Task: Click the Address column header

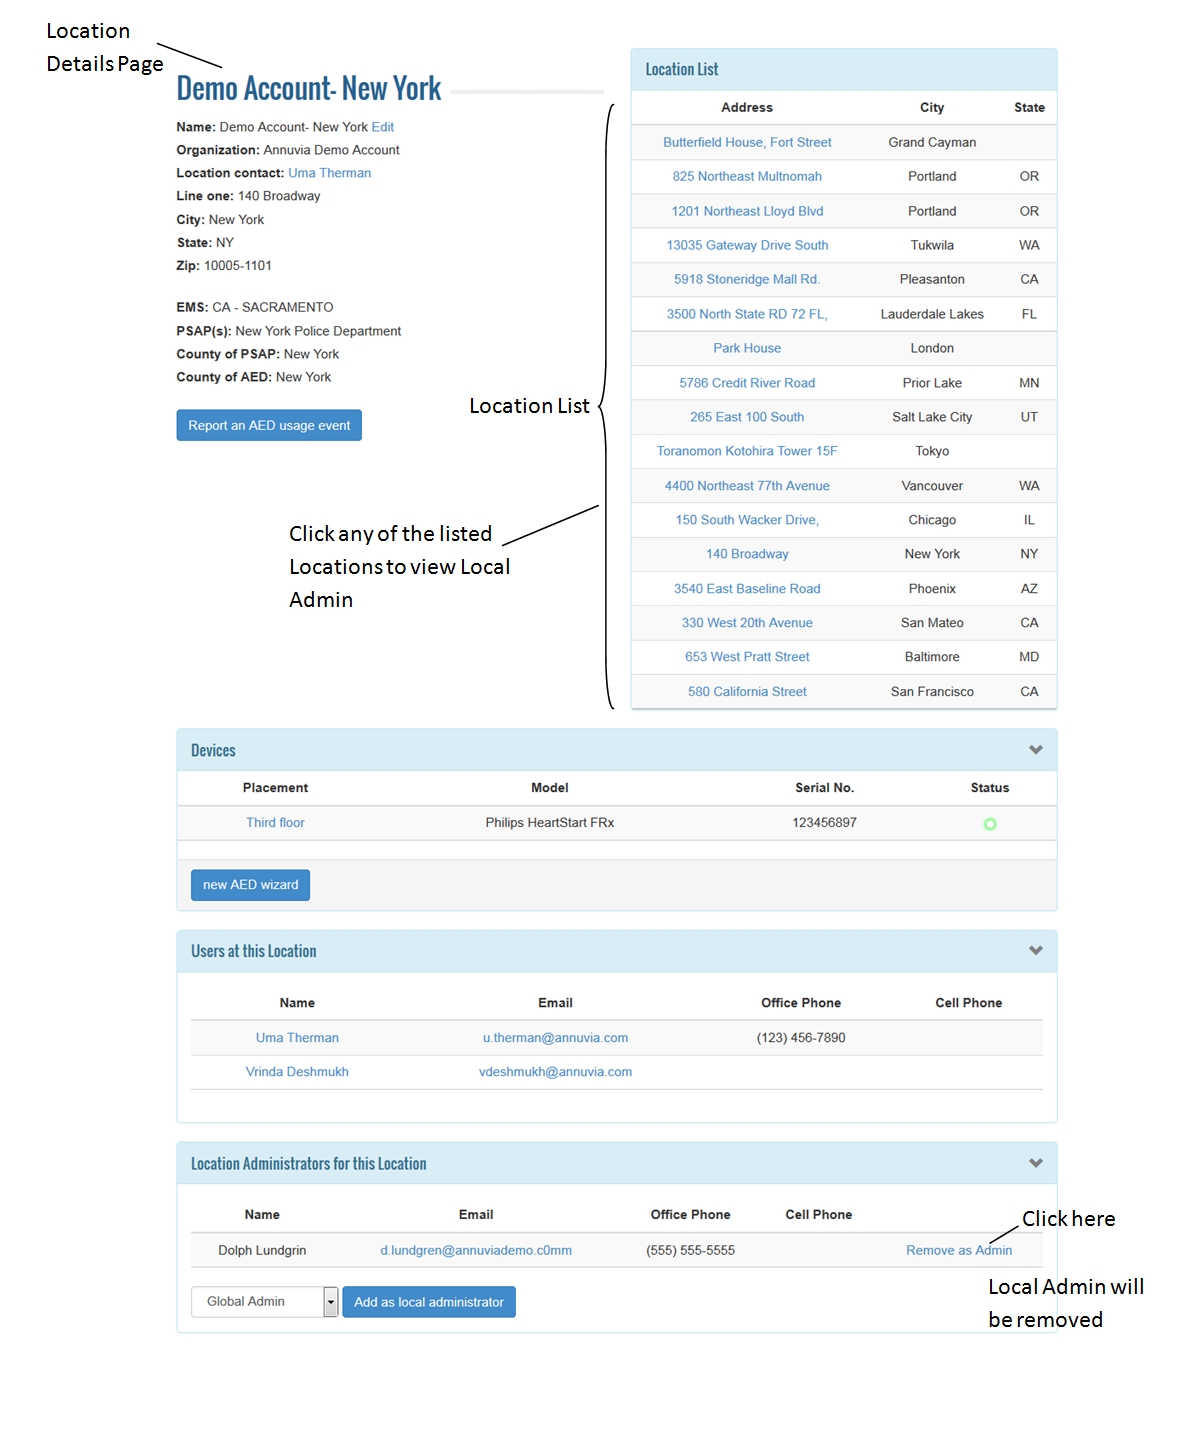Action: tap(747, 108)
